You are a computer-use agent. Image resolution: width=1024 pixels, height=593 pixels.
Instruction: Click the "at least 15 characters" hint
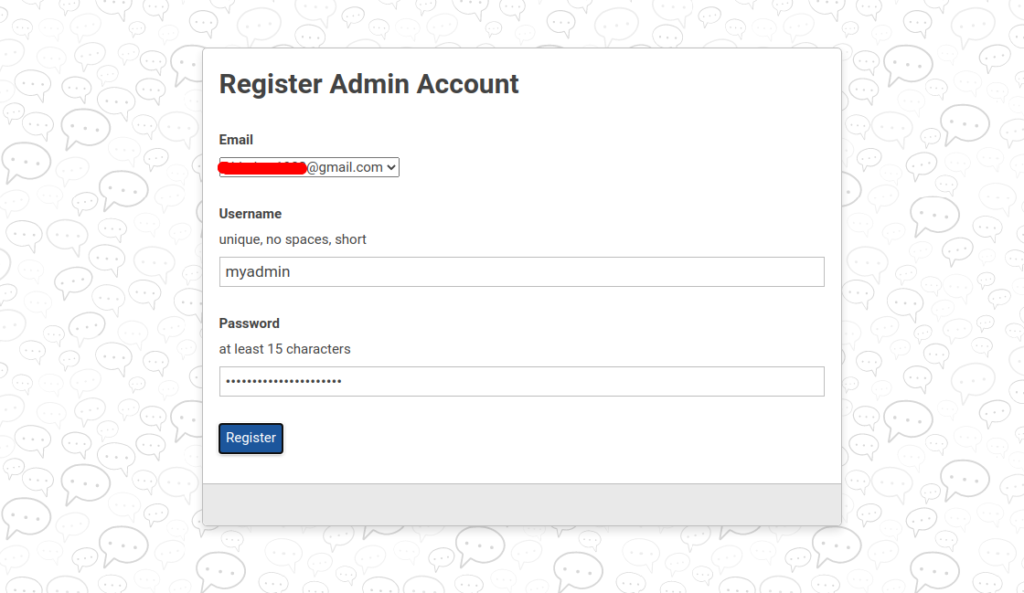[x=284, y=349]
